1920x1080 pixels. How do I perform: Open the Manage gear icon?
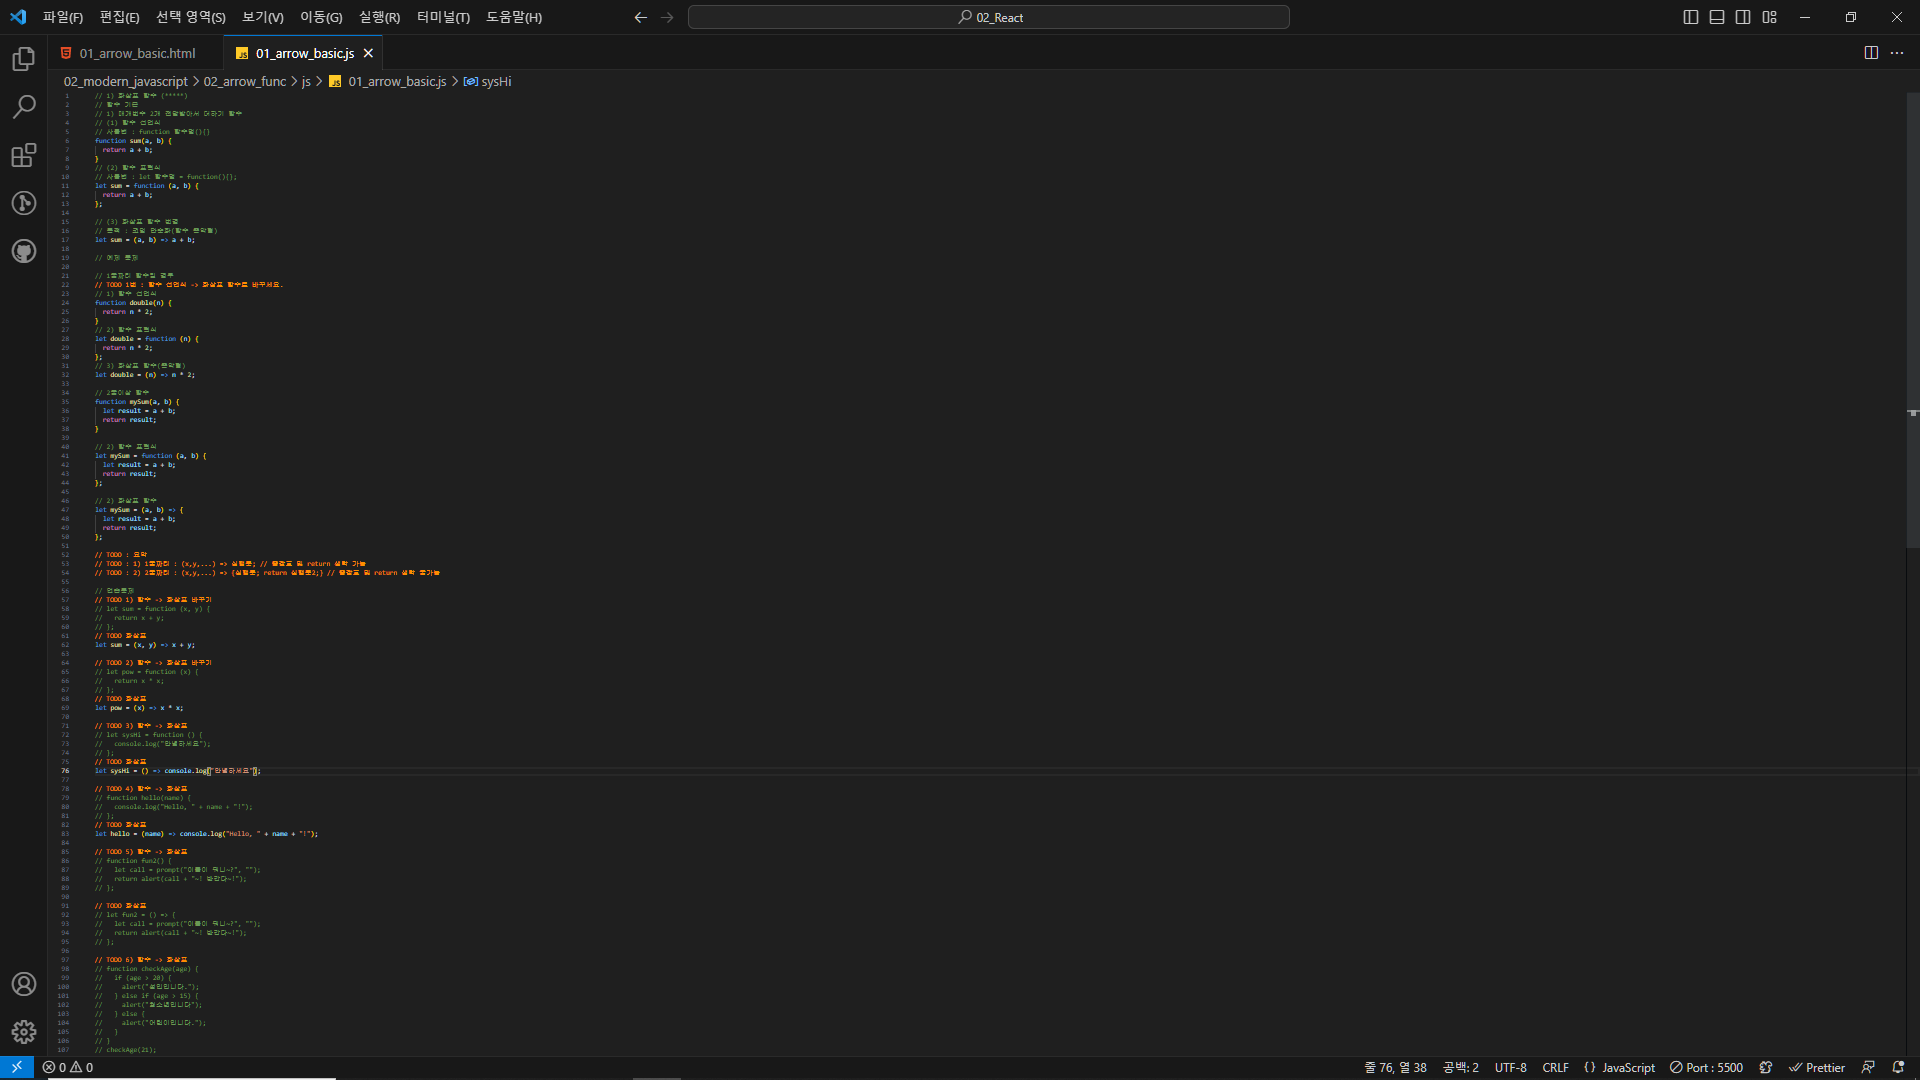[x=24, y=1032]
